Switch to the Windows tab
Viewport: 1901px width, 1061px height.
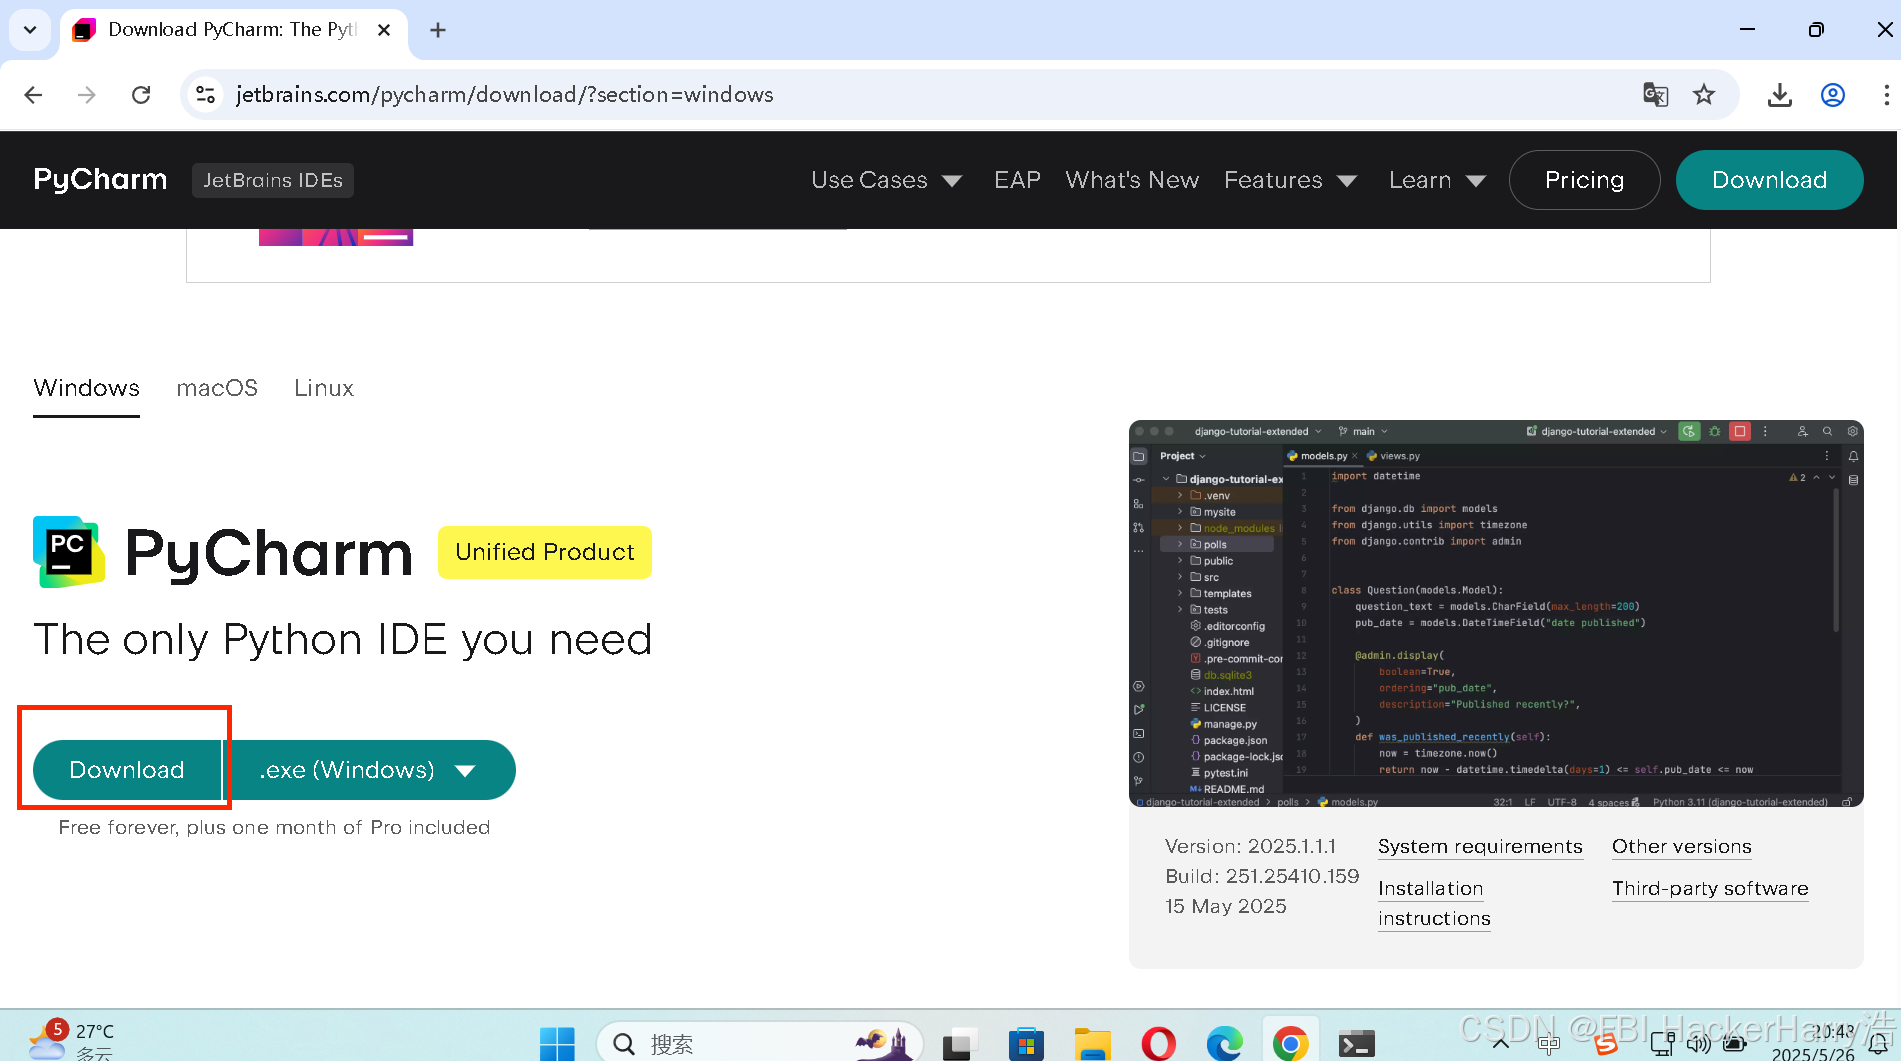tap(86, 388)
